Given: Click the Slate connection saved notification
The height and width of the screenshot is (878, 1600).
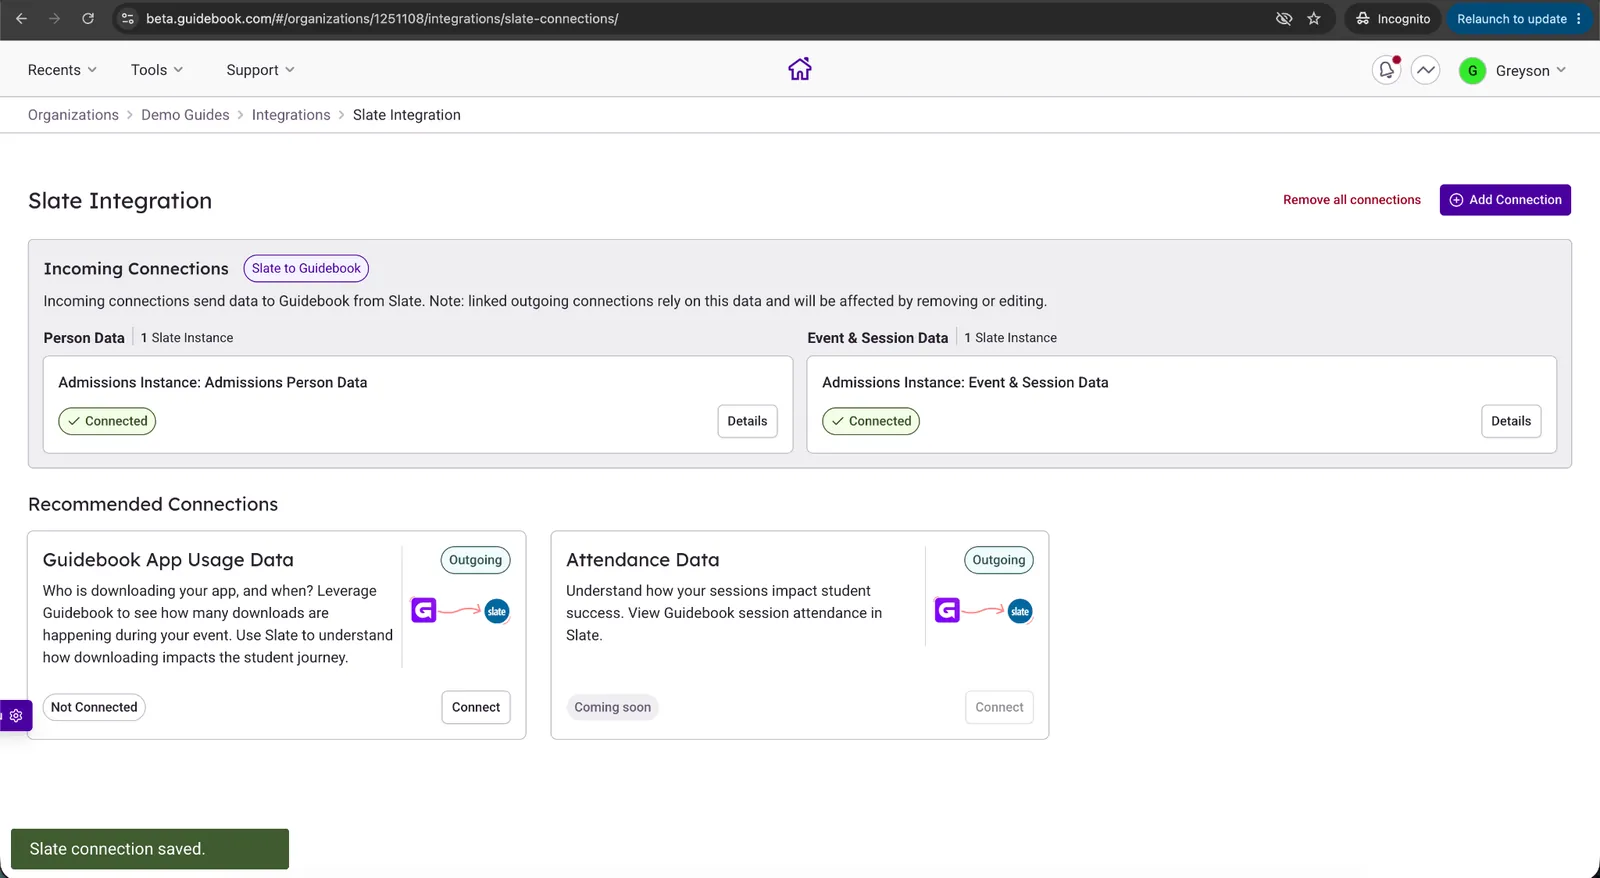Looking at the screenshot, I should coord(150,849).
